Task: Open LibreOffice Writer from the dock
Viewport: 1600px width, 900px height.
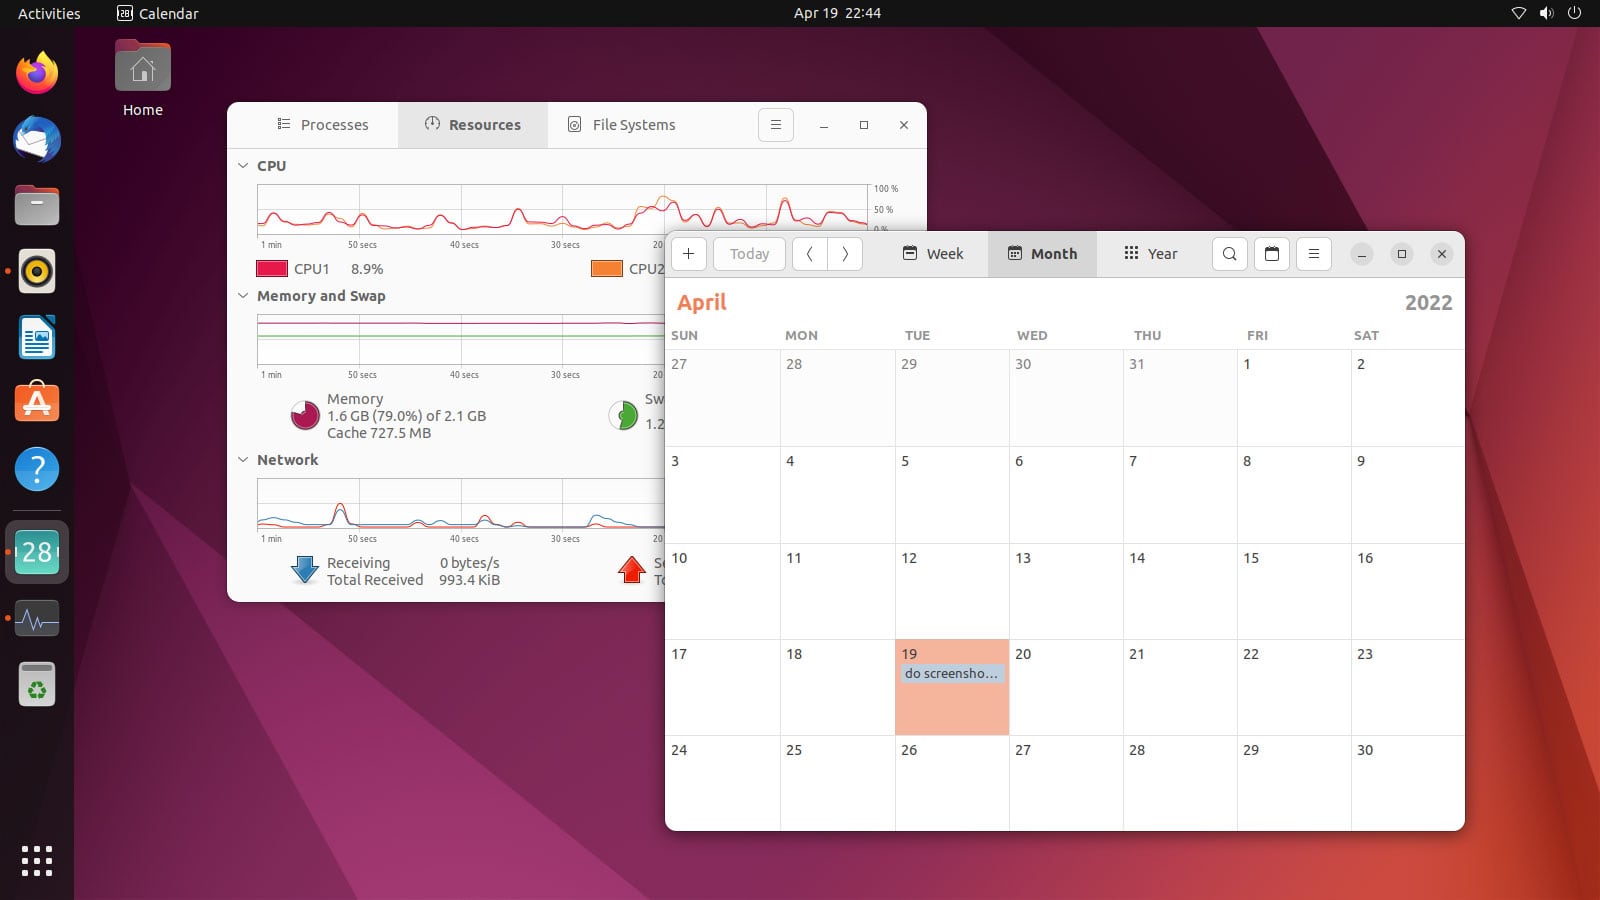Action: (x=36, y=337)
